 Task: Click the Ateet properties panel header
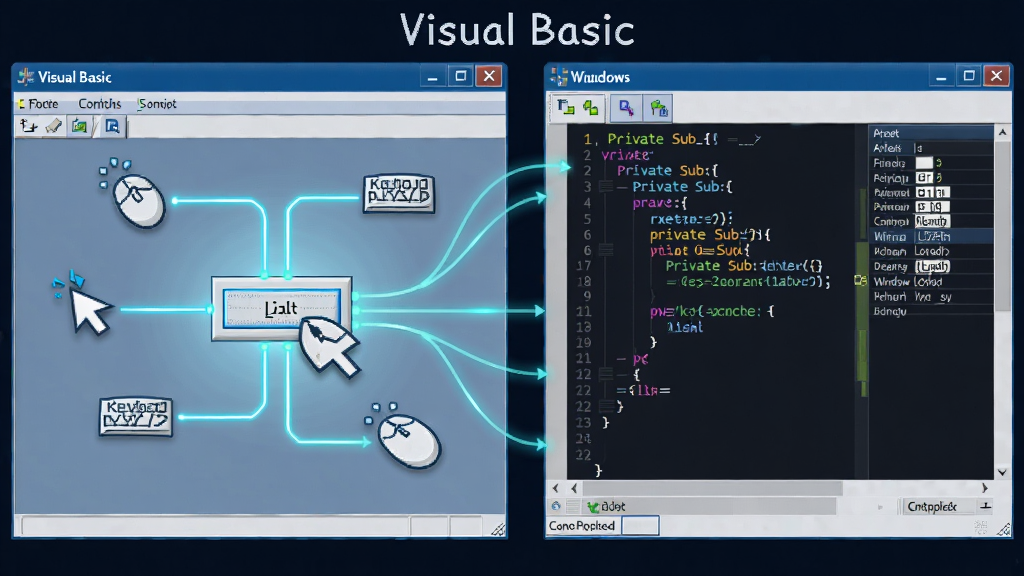pos(931,133)
